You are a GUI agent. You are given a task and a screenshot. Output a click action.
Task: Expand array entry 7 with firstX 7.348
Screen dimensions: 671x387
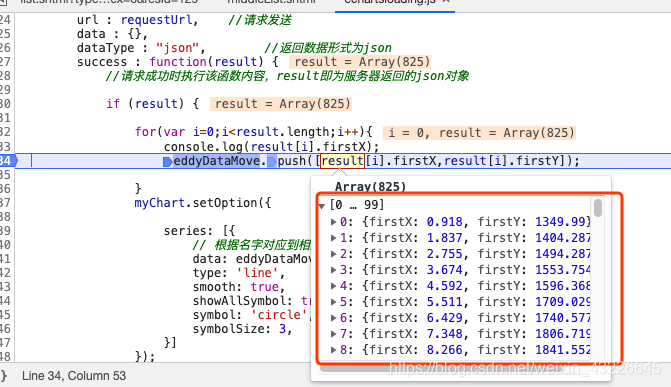(333, 333)
